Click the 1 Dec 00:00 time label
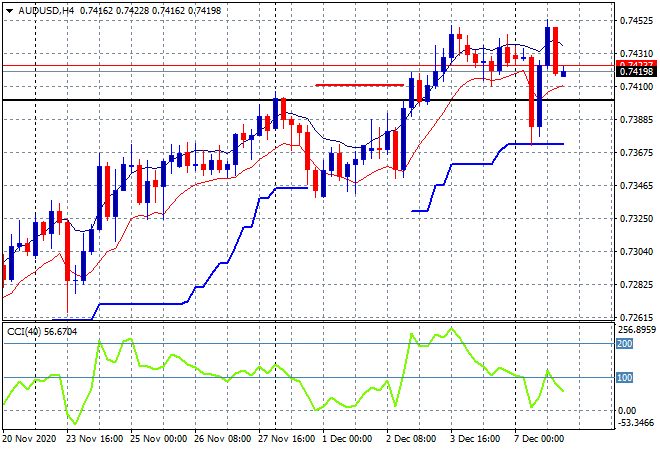Screen dimensions: 660x450 tap(347, 439)
